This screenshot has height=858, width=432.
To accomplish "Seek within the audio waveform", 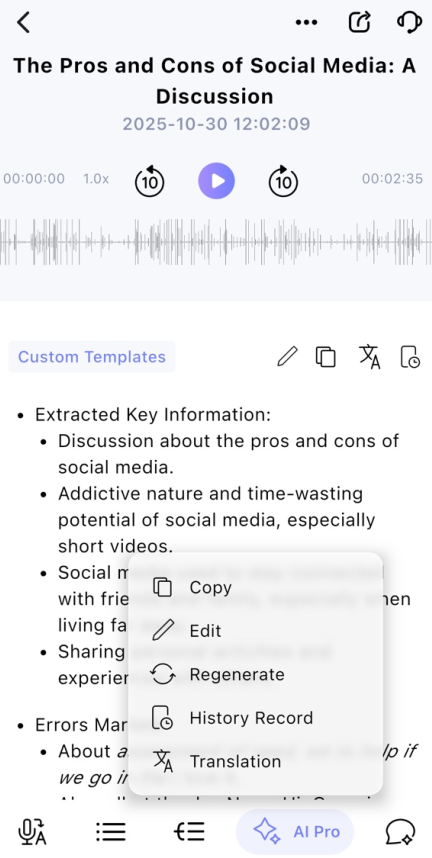I will pos(216,242).
